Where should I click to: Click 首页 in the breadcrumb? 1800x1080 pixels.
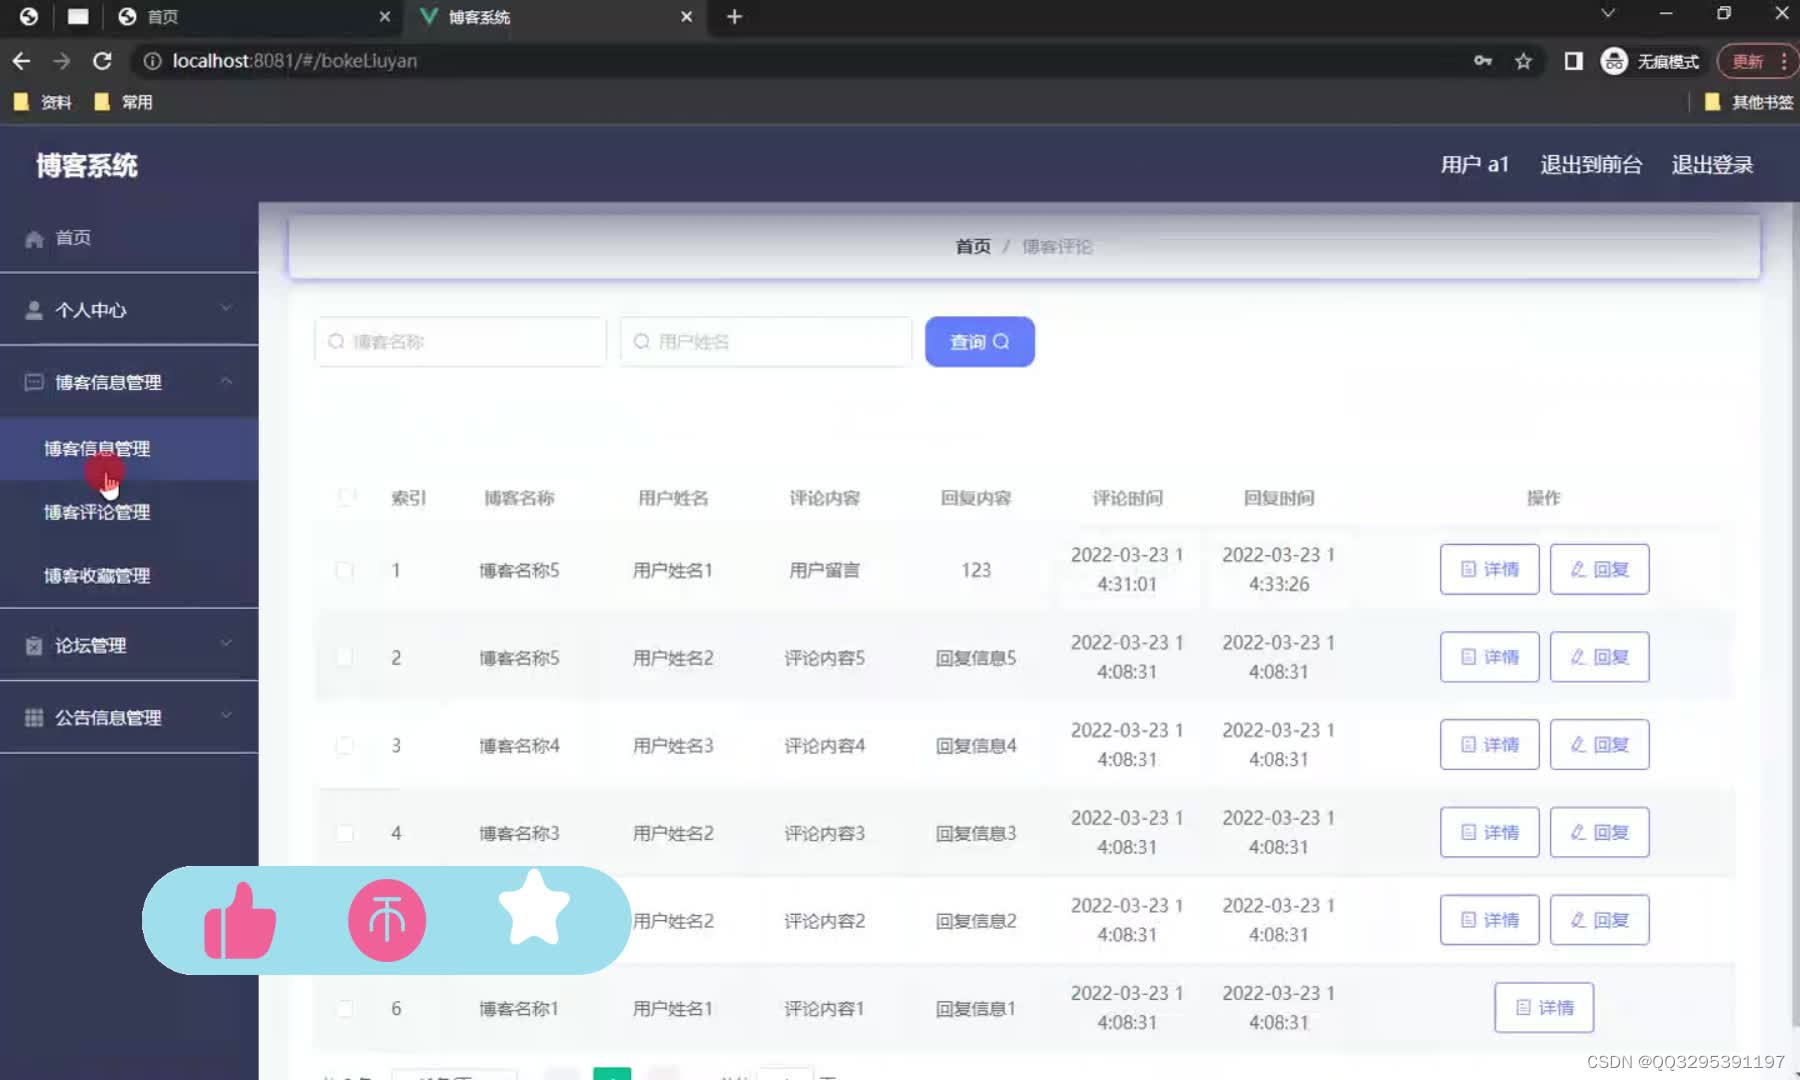coord(973,246)
